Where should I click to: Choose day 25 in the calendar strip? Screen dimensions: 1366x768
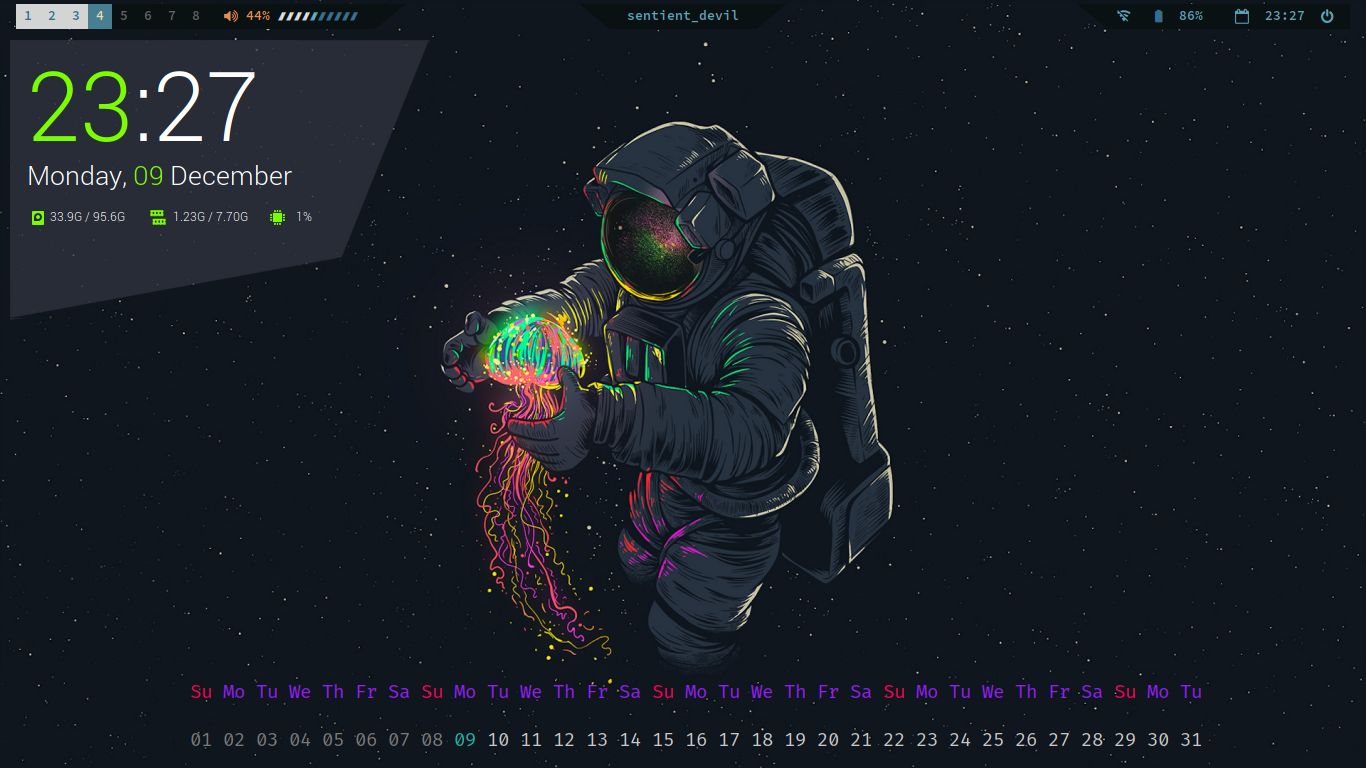tap(993, 740)
